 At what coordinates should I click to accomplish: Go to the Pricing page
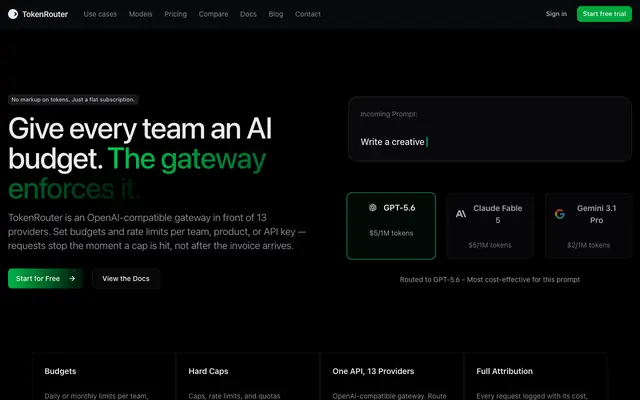176,14
